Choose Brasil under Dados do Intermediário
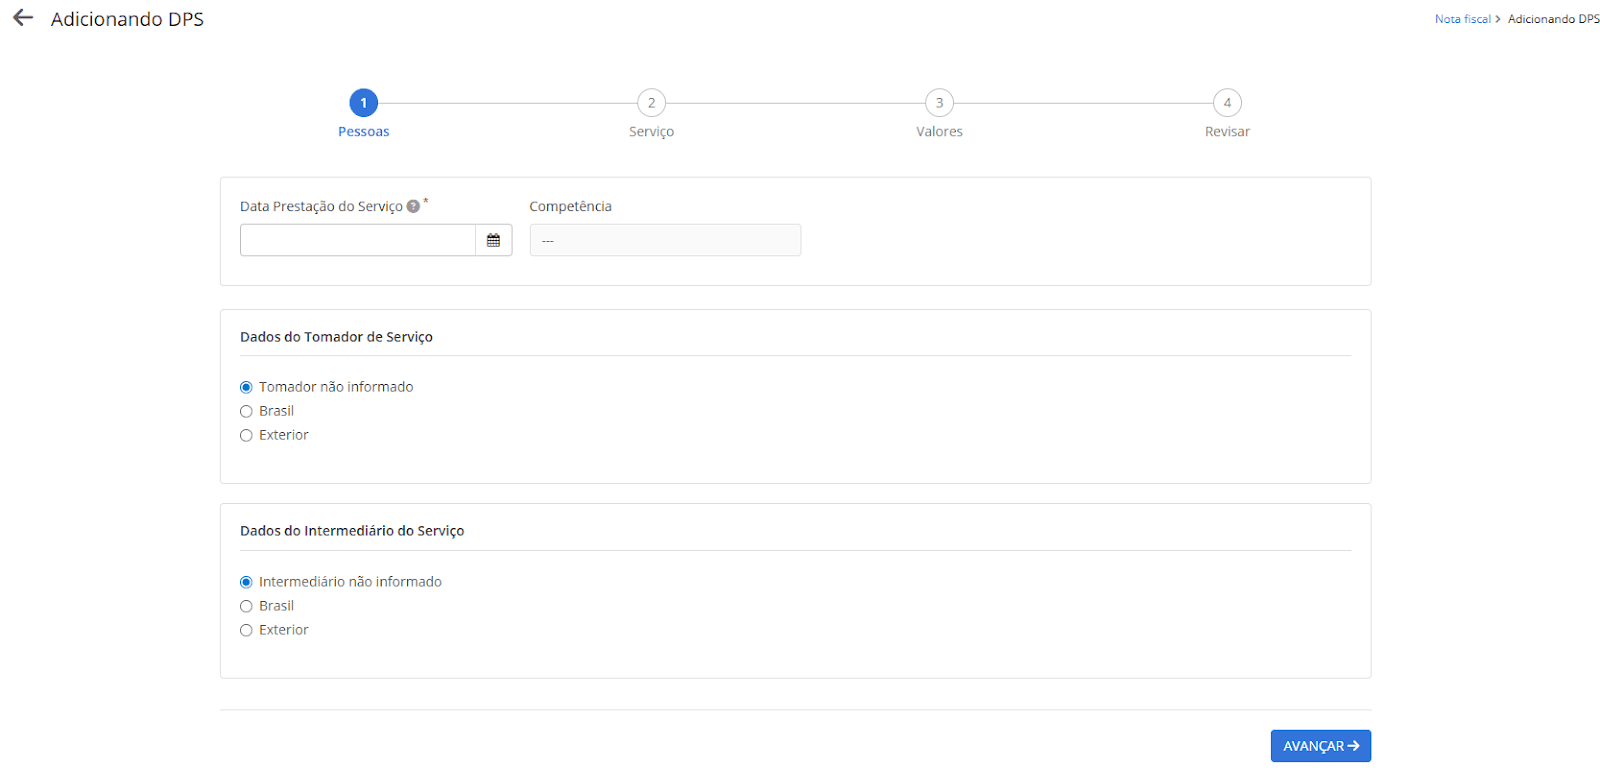 246,606
